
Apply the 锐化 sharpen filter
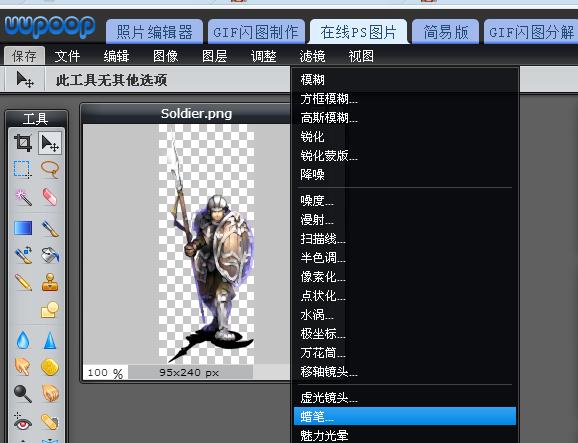[x=405, y=137]
